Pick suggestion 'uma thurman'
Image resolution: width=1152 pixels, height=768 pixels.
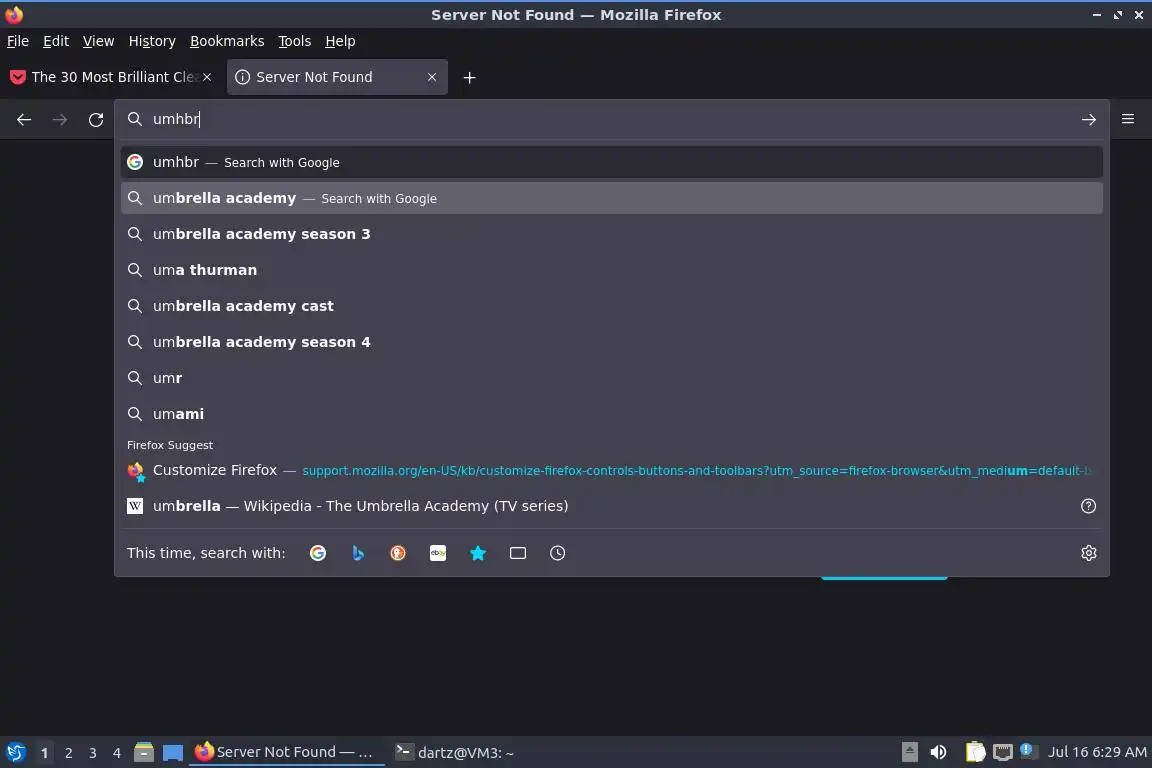click(x=611, y=270)
